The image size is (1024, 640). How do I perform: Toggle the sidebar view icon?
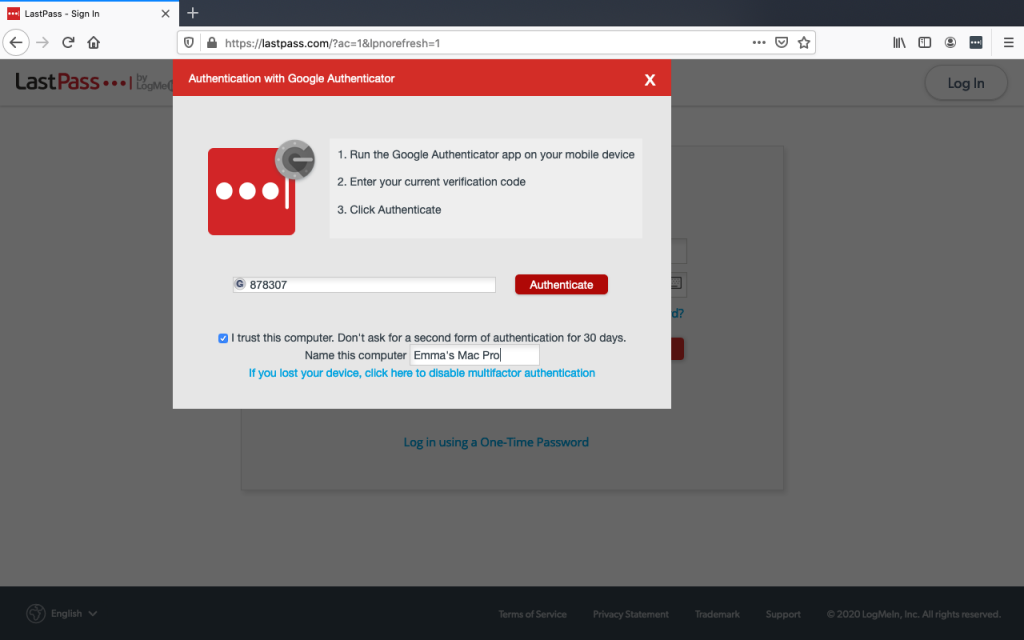pyautogui.click(x=925, y=42)
